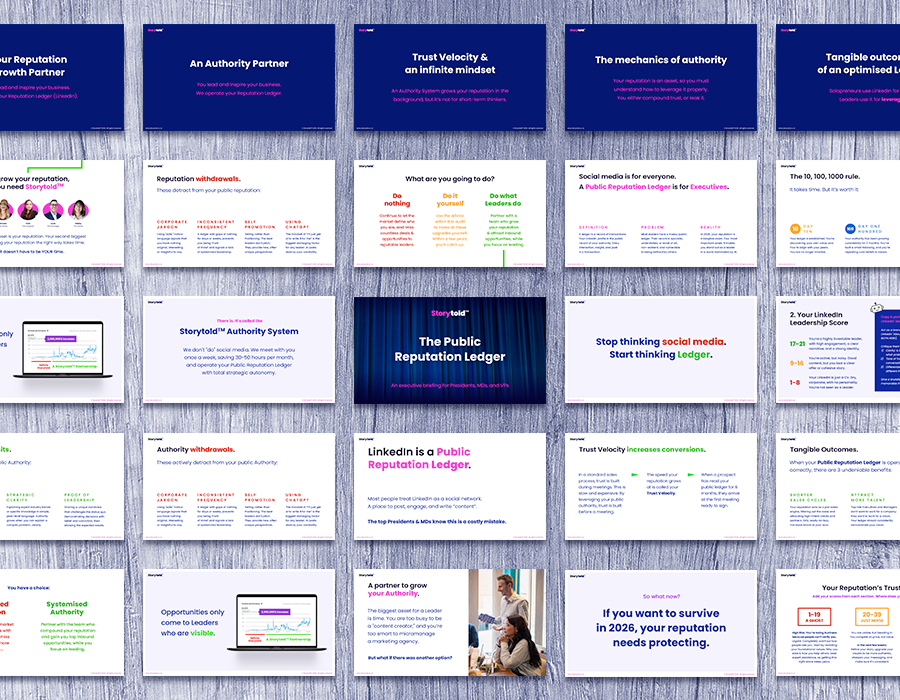Image resolution: width=900 pixels, height=700 pixels.
Task: Select 'Trust Velocity & an infinite mindset' heading
Action: click(x=450, y=64)
